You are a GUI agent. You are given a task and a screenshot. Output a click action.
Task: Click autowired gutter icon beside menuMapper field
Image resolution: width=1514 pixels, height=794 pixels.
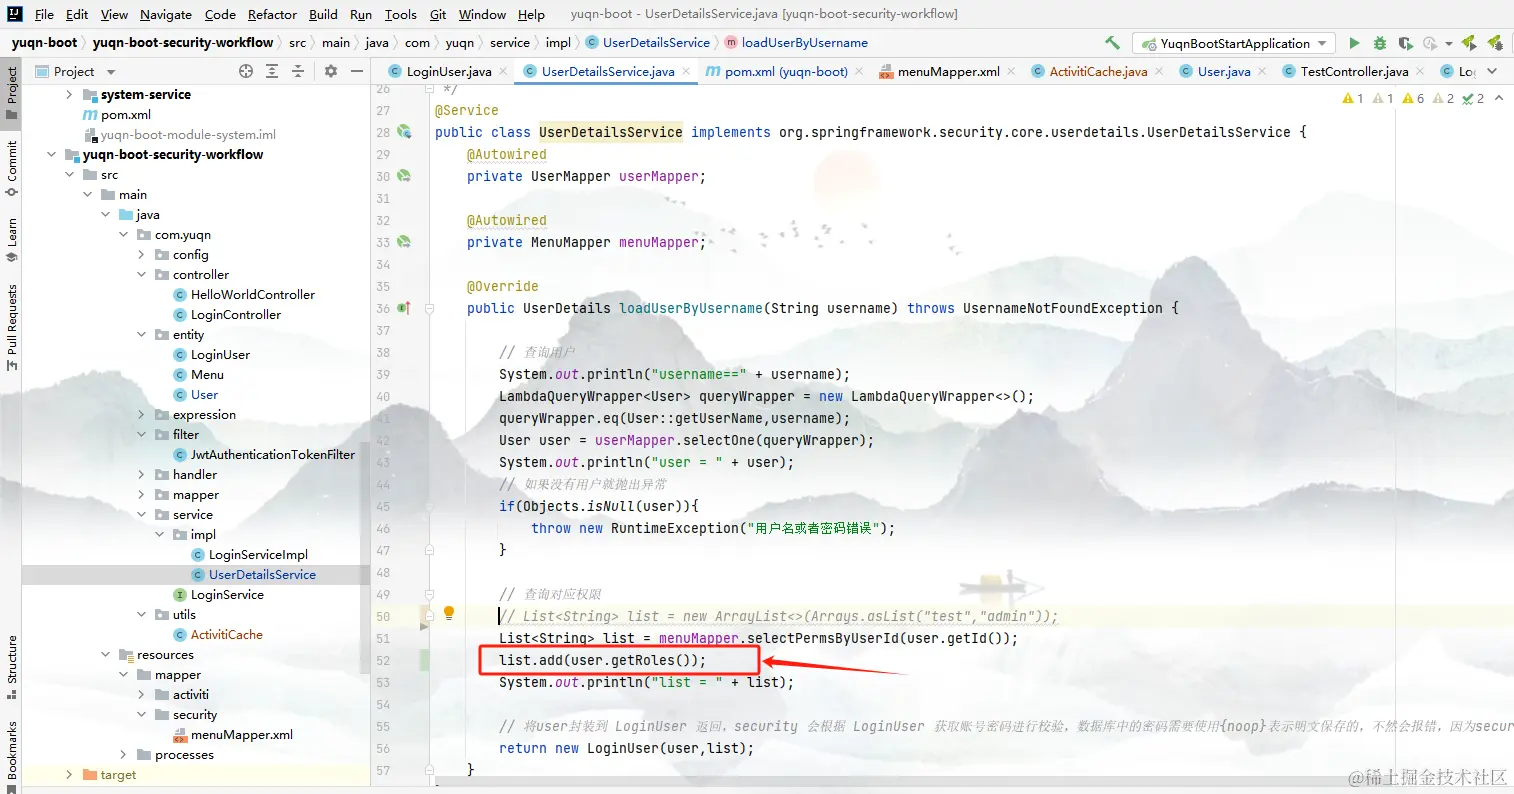pyautogui.click(x=404, y=242)
